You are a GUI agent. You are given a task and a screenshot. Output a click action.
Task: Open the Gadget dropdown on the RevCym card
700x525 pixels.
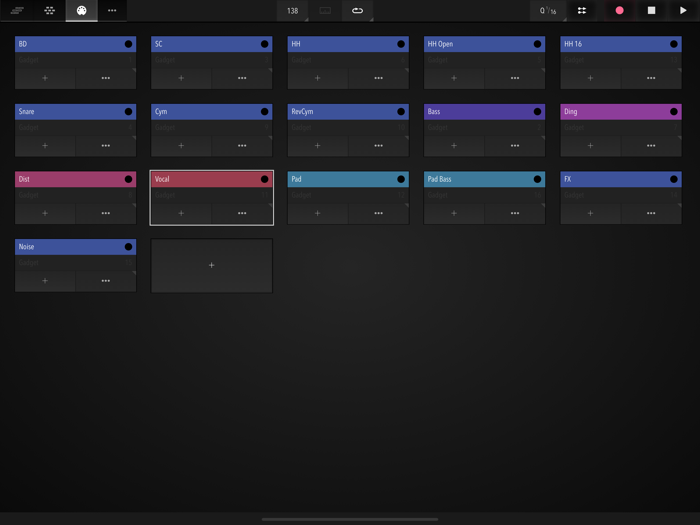click(x=348, y=128)
